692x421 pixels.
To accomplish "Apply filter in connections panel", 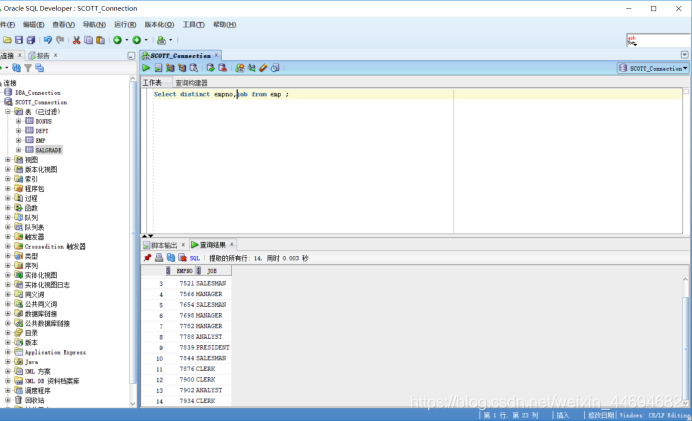I will [x=28, y=68].
